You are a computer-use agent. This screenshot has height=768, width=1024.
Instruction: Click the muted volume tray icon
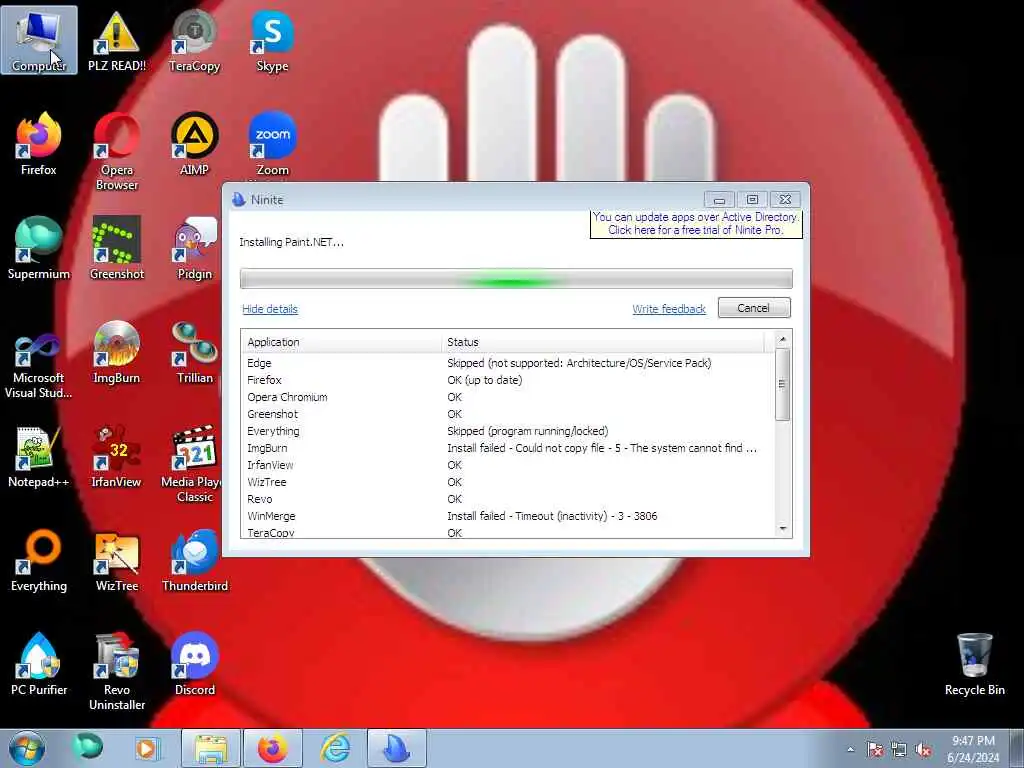[x=923, y=749]
